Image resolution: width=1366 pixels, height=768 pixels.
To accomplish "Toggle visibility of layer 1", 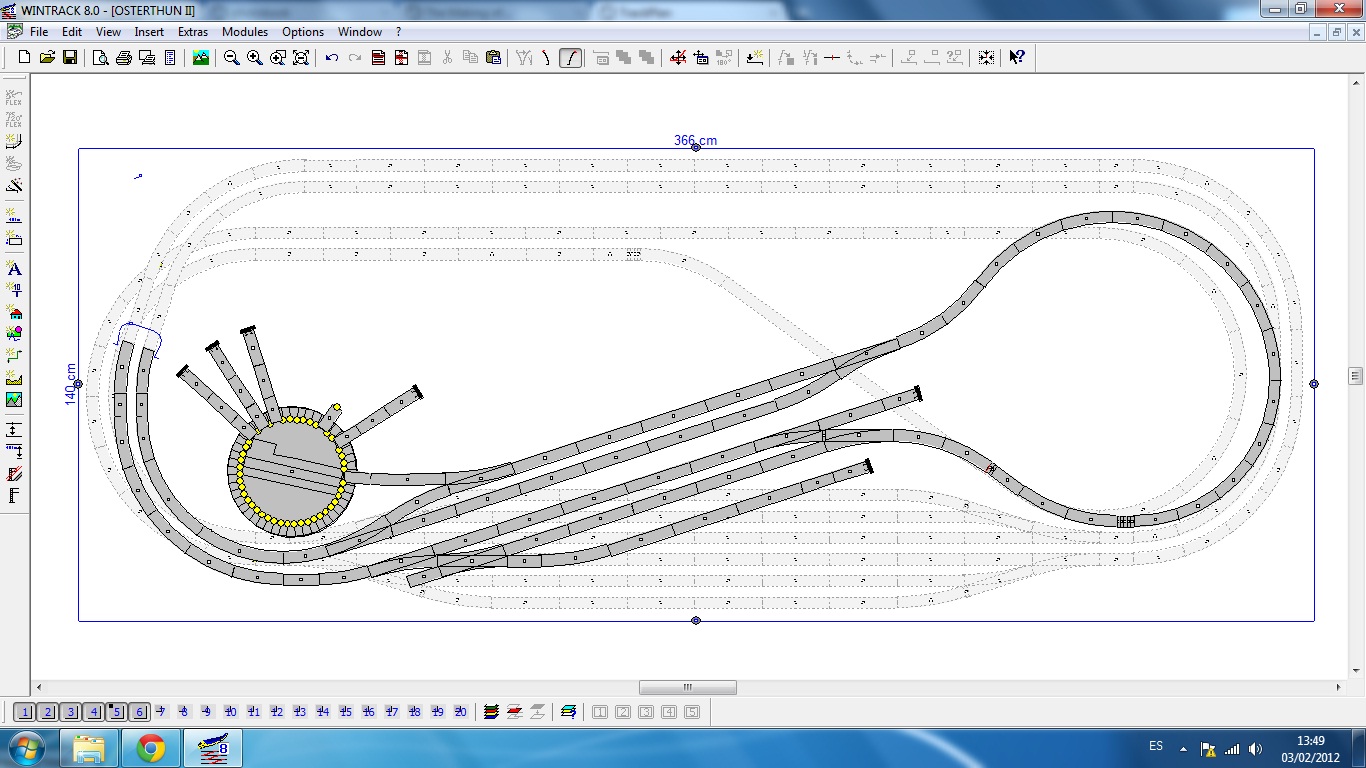I will click(24, 712).
